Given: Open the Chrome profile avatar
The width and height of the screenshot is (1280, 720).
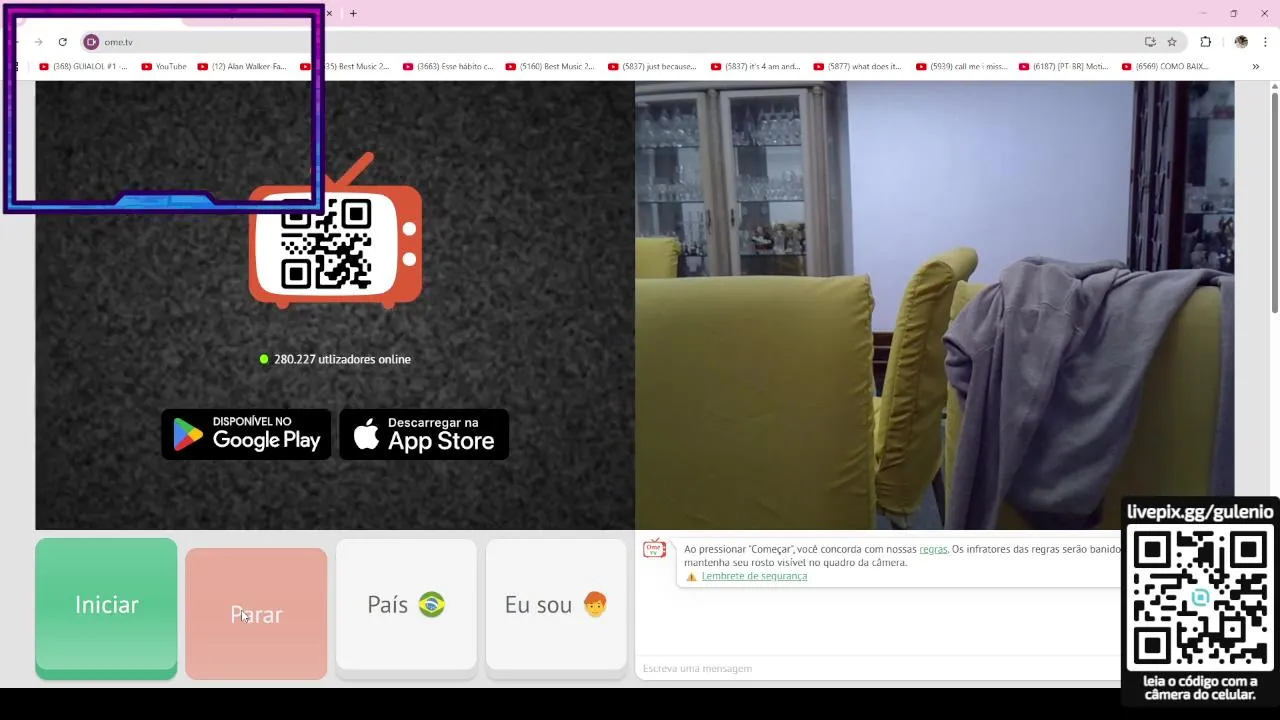Looking at the screenshot, I should click(x=1241, y=42).
